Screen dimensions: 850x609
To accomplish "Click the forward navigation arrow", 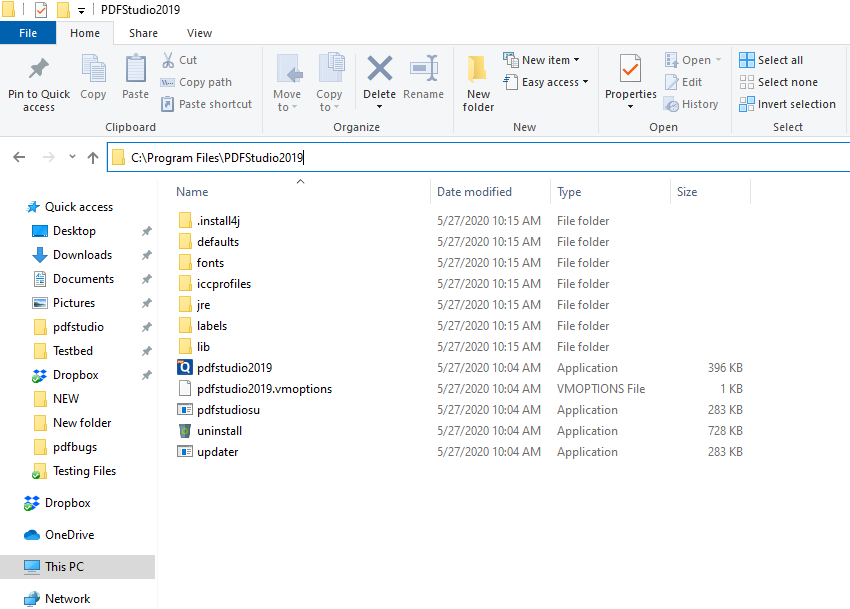I will [48, 157].
